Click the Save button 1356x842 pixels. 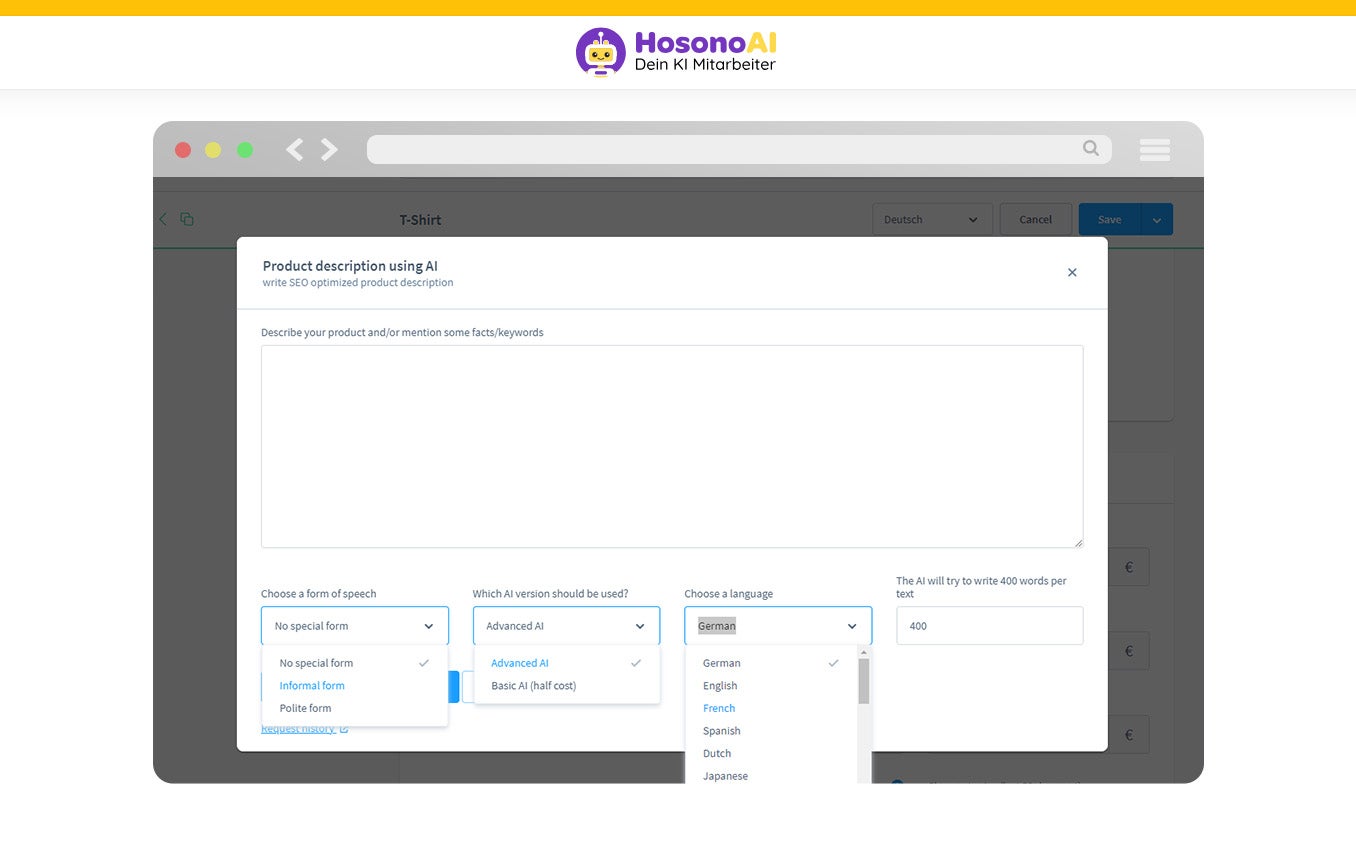point(1110,219)
